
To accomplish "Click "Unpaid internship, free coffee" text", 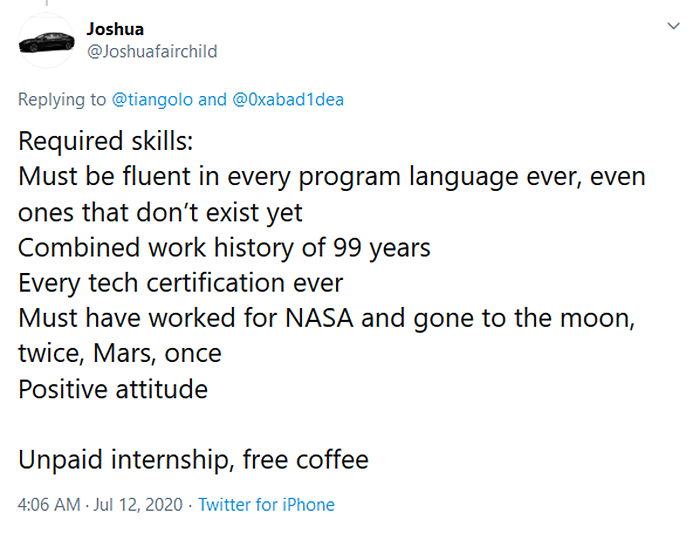I will tap(193, 459).
